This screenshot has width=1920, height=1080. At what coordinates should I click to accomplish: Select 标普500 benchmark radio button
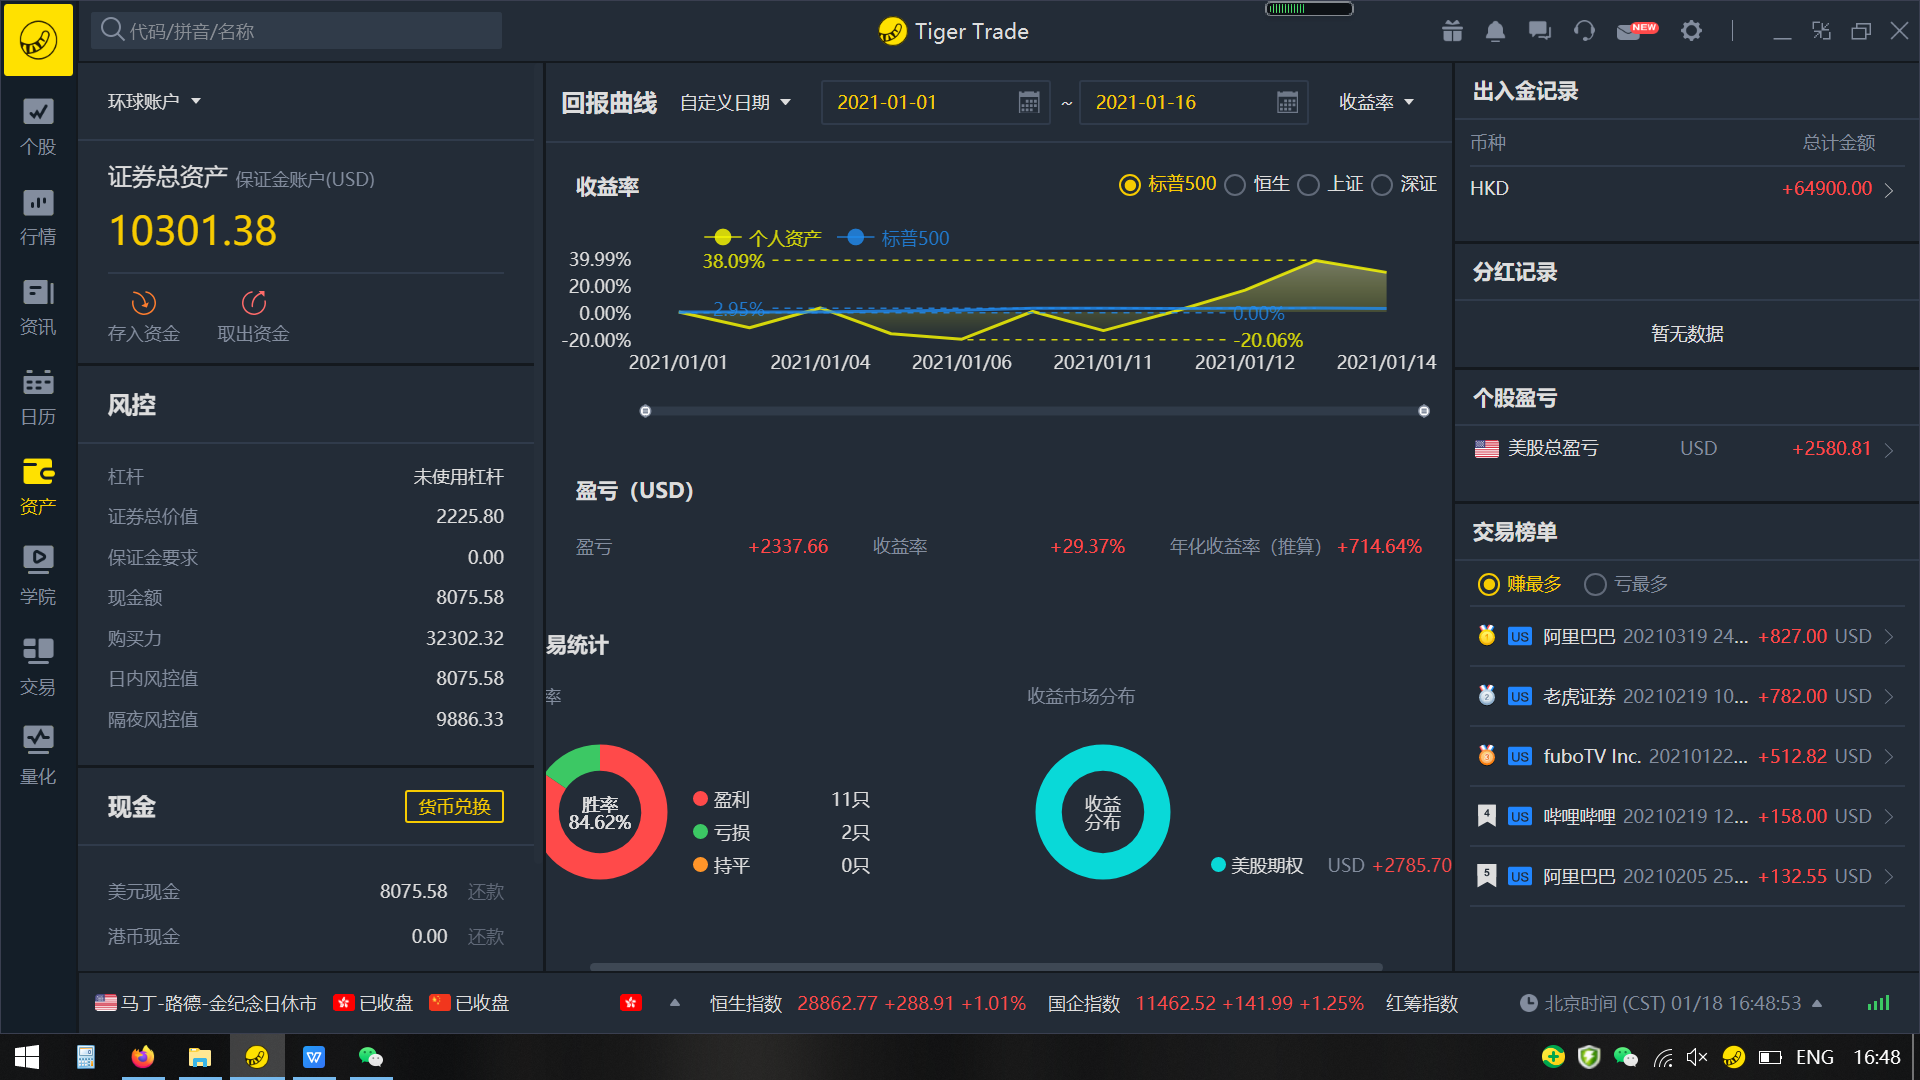tap(1130, 185)
